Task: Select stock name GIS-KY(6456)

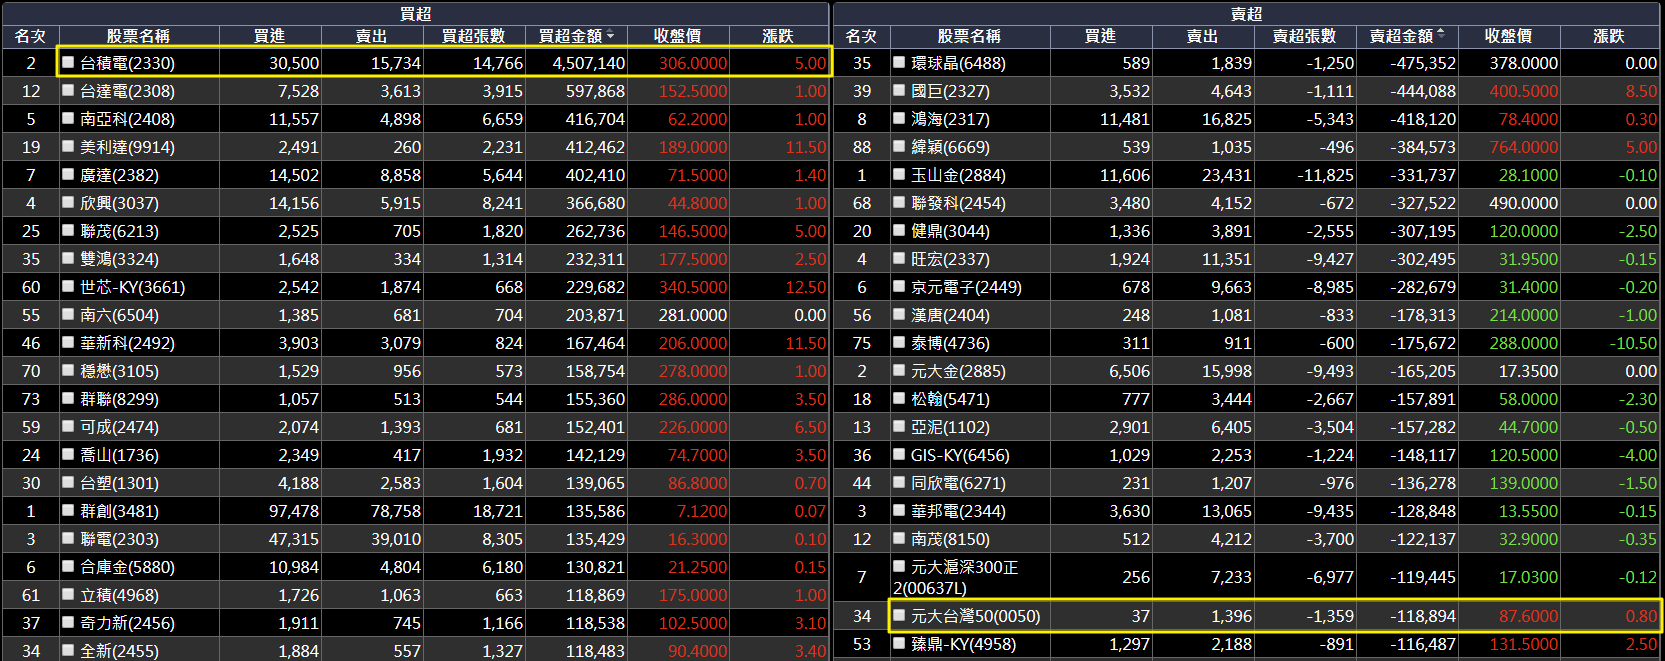Action: [960, 455]
